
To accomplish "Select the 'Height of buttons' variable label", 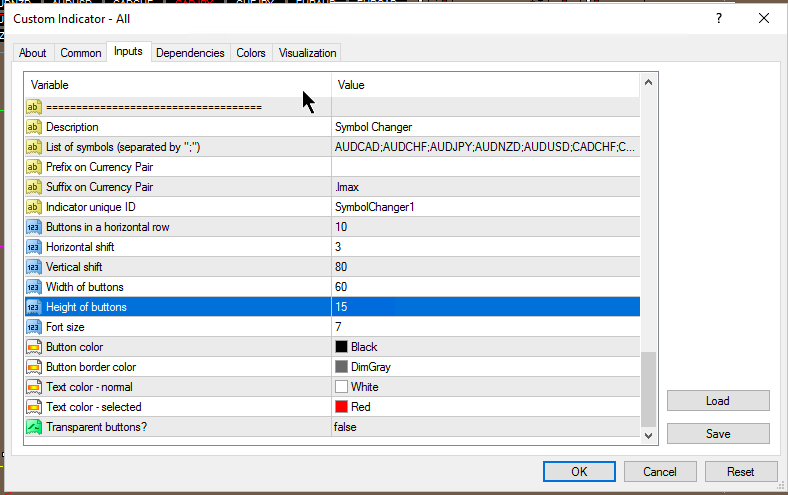I will [x=86, y=307].
